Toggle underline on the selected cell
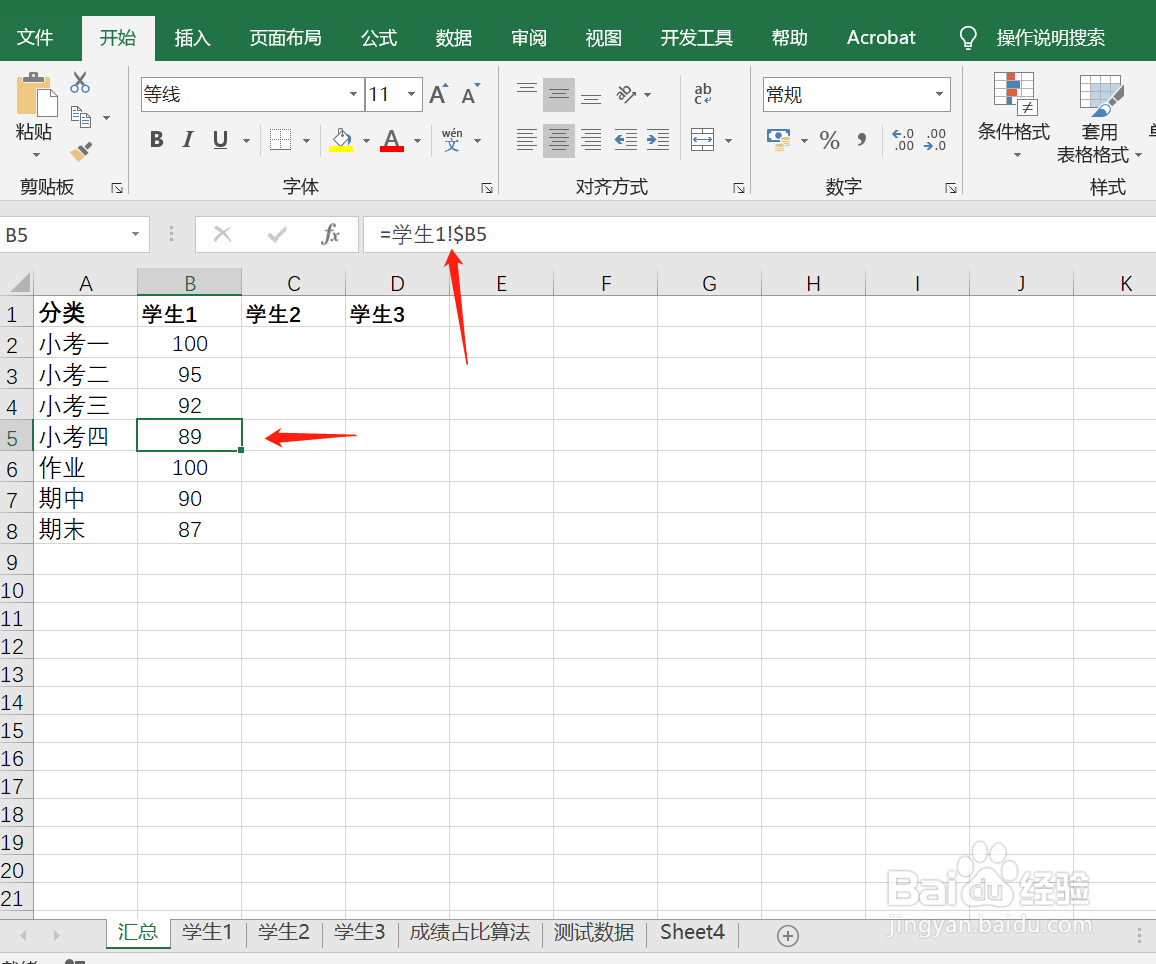 (x=219, y=140)
